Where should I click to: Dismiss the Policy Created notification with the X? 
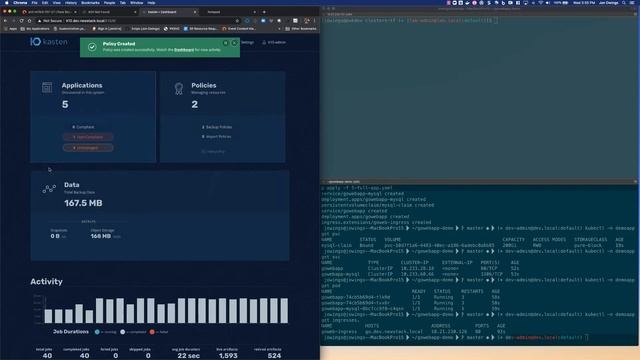click(x=234, y=43)
